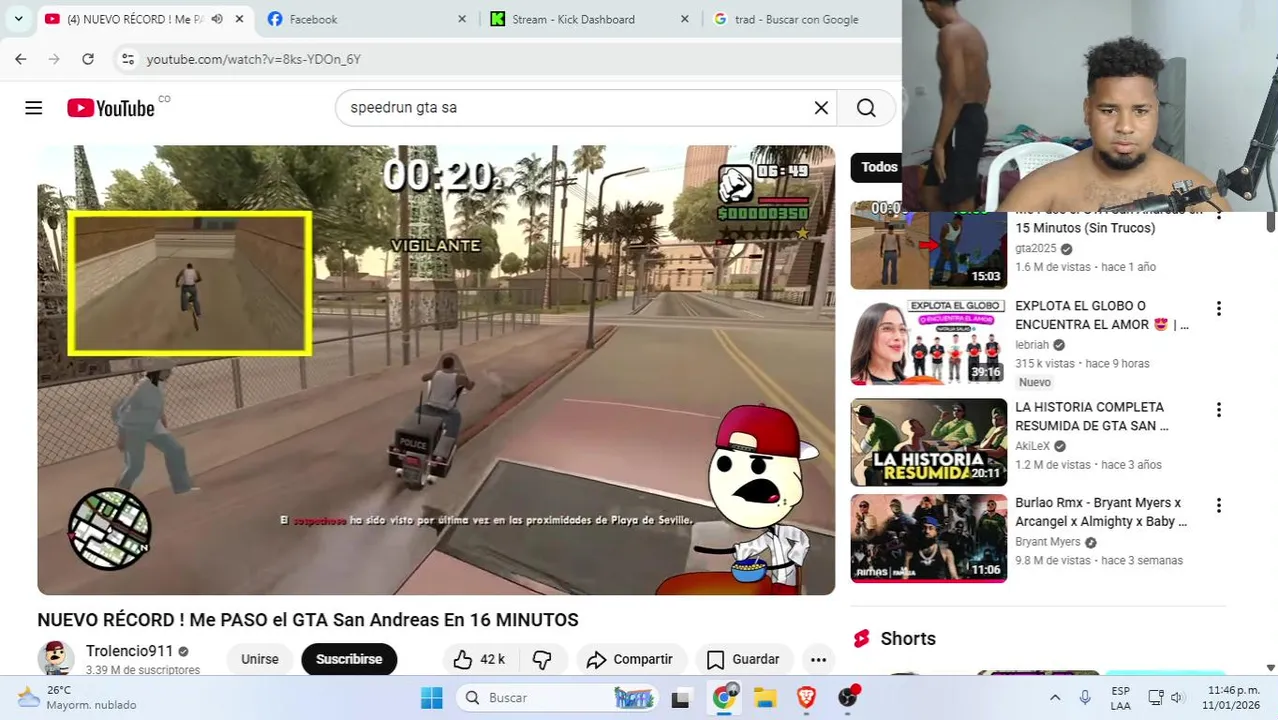The image size is (1278, 720).
Task: Open Google Chrome in the taskbar
Action: 723,698
